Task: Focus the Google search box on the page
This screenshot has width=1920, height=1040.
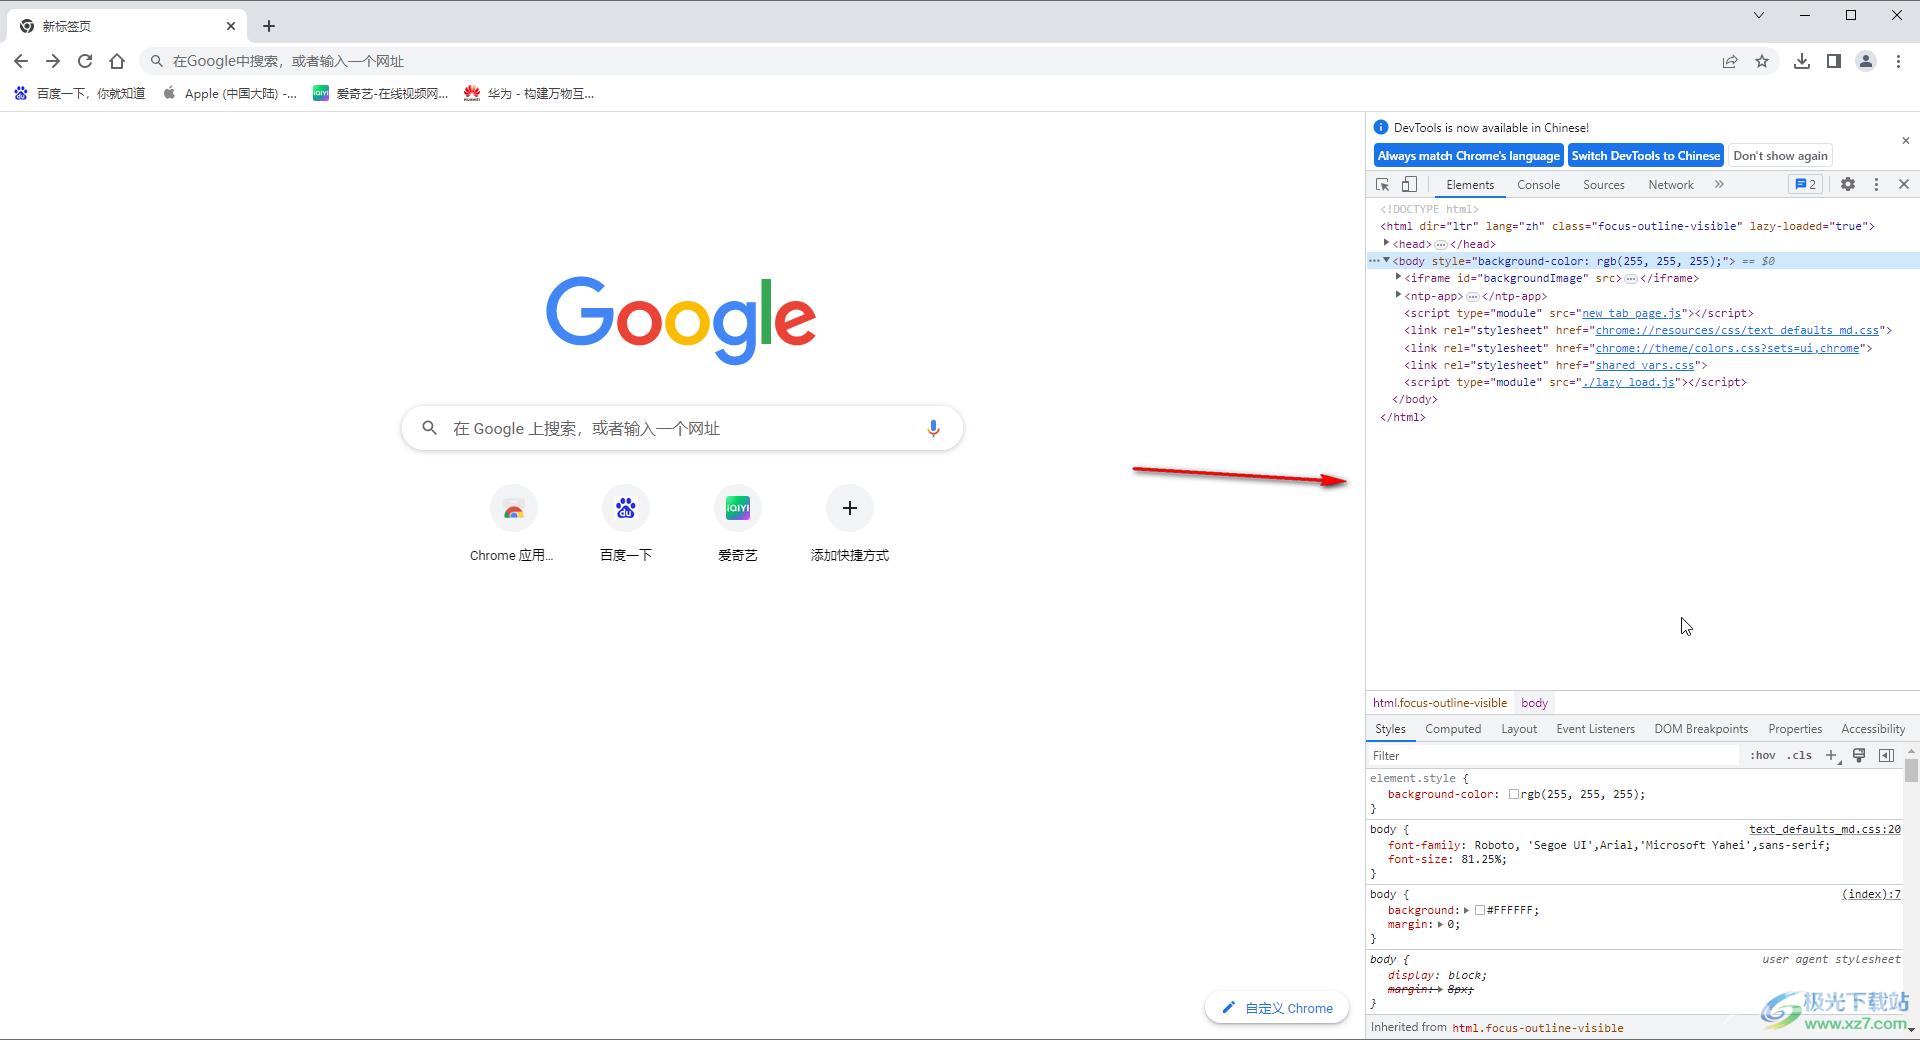Action: 682,428
